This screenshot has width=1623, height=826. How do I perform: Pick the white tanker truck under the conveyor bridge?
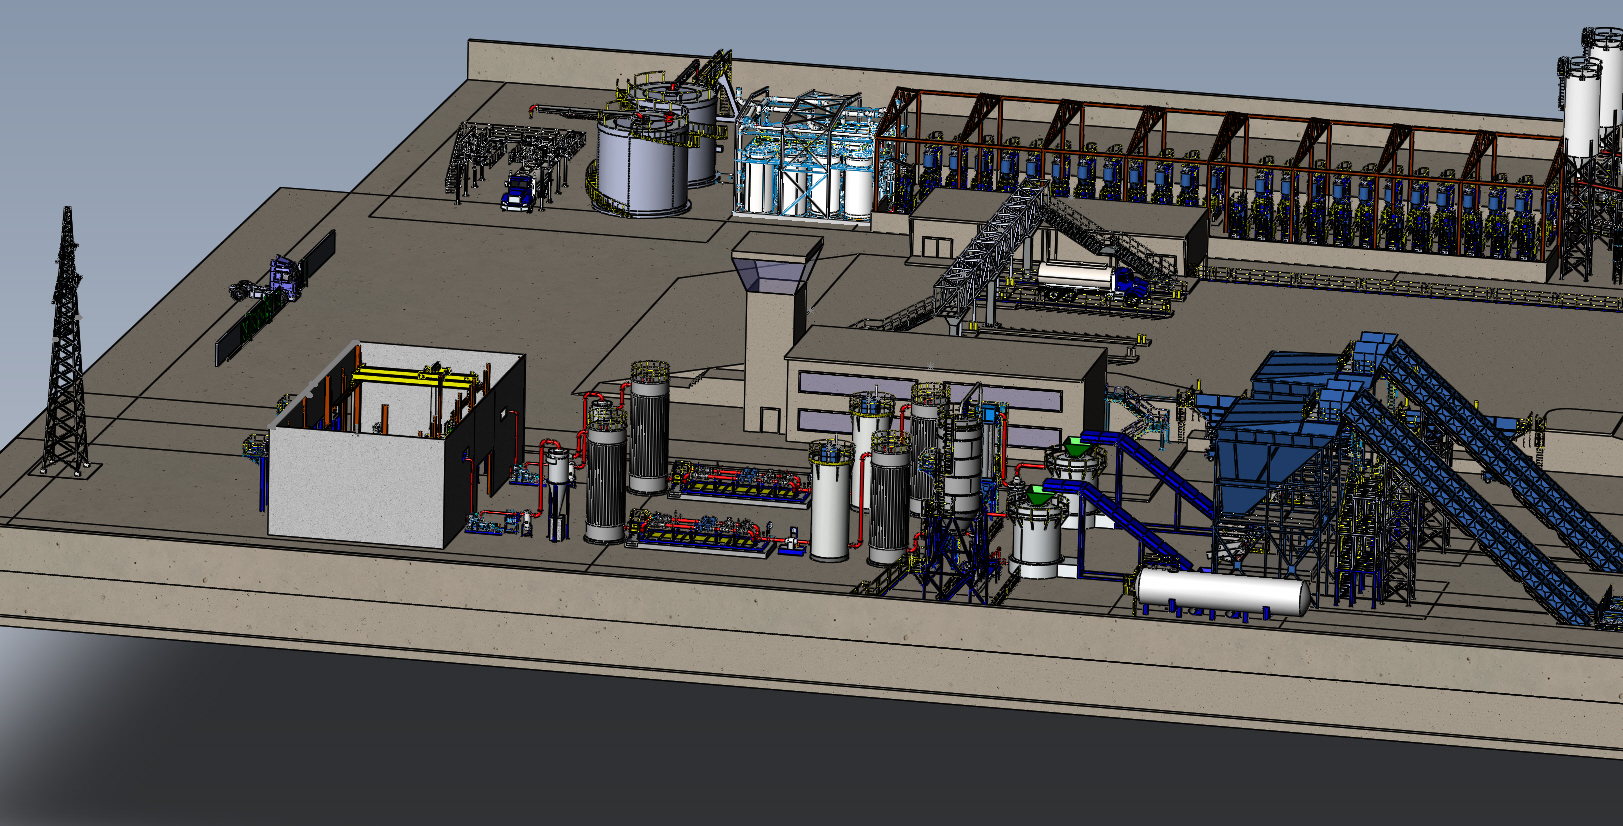pyautogui.click(x=1091, y=277)
